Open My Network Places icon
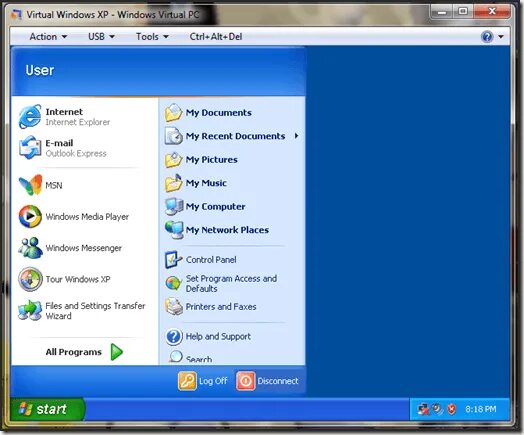 click(174, 230)
